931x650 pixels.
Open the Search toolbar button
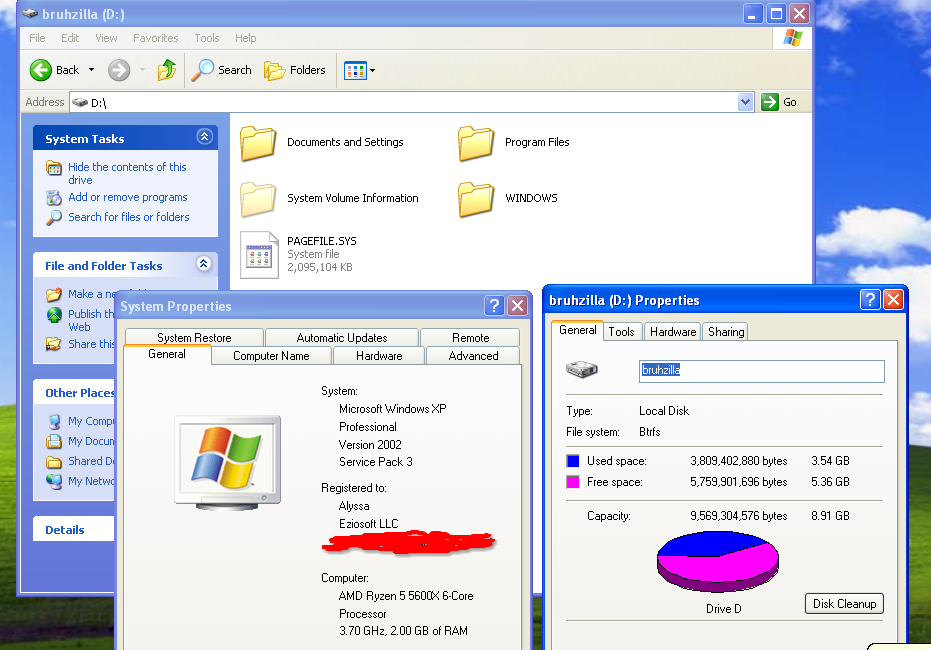pos(222,70)
